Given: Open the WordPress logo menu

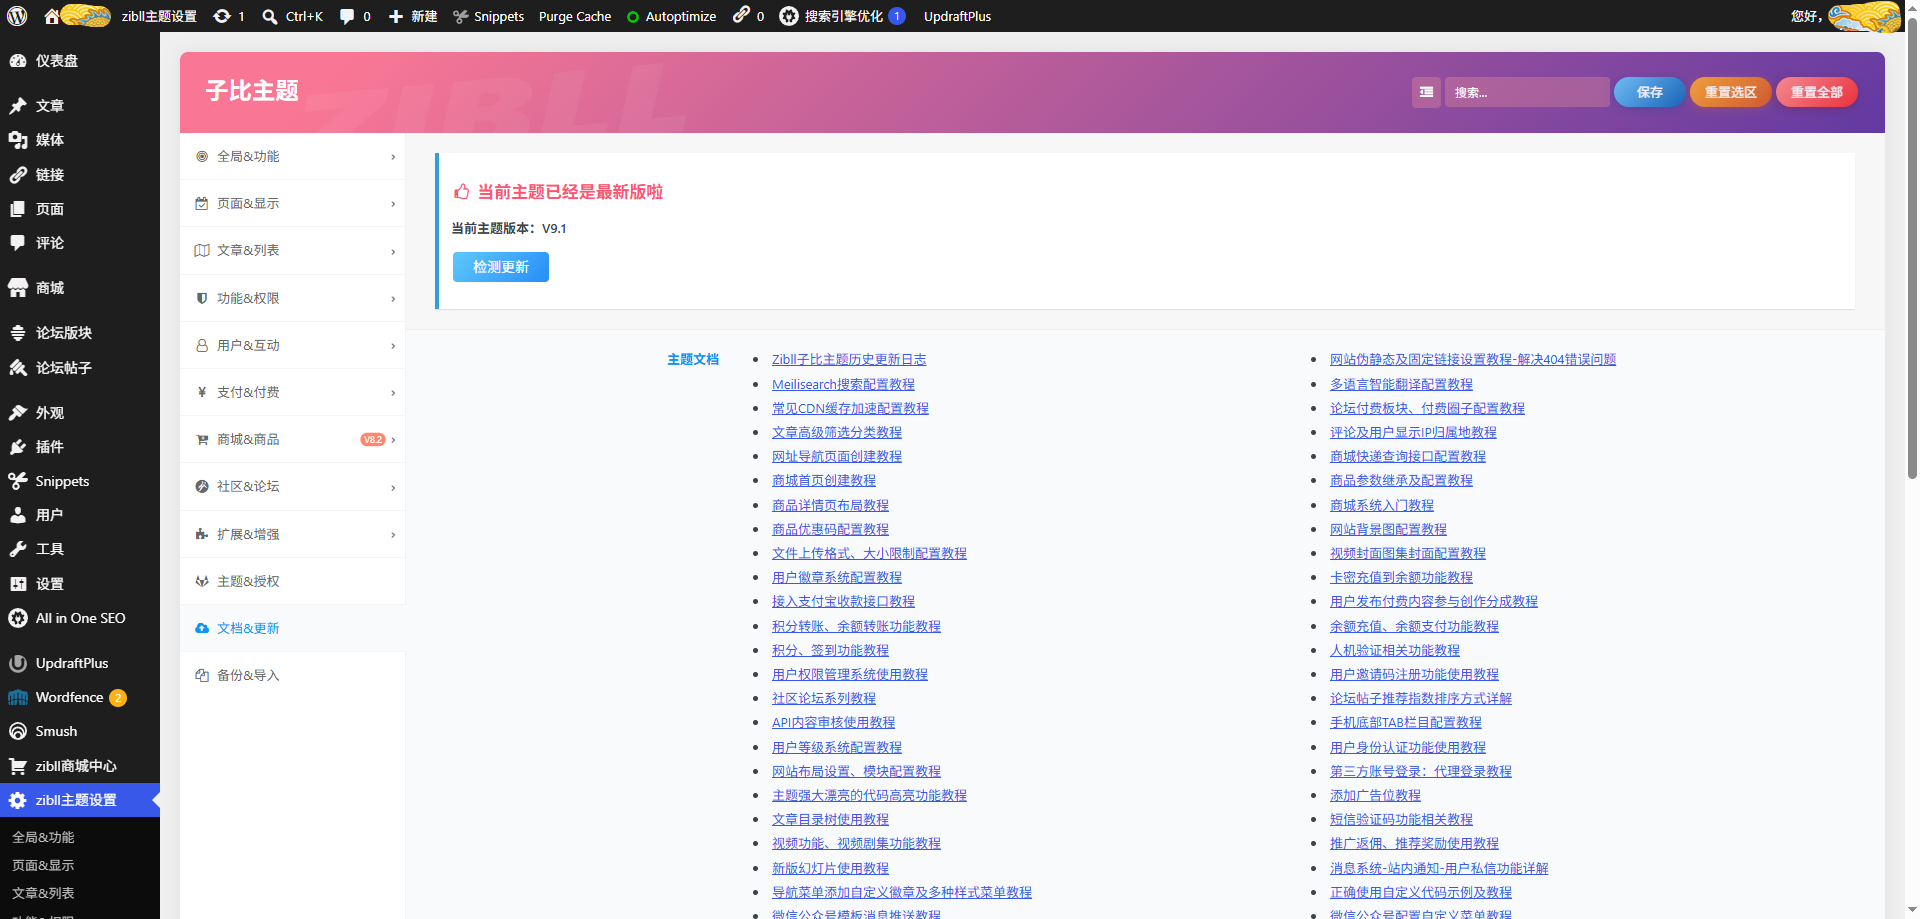Looking at the screenshot, I should [x=17, y=16].
